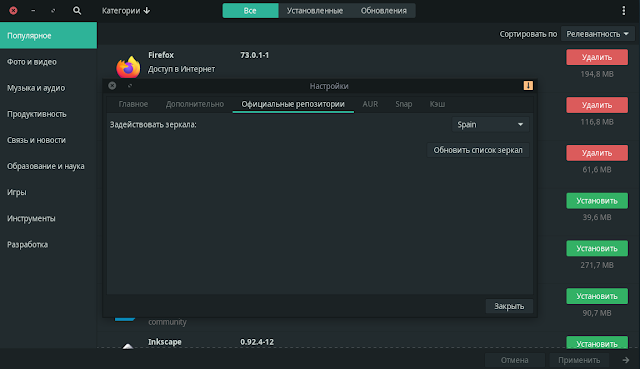Image resolution: width=640 pixels, height=369 pixels.
Task: Select the Продуктивность category
Action: (x=48, y=114)
